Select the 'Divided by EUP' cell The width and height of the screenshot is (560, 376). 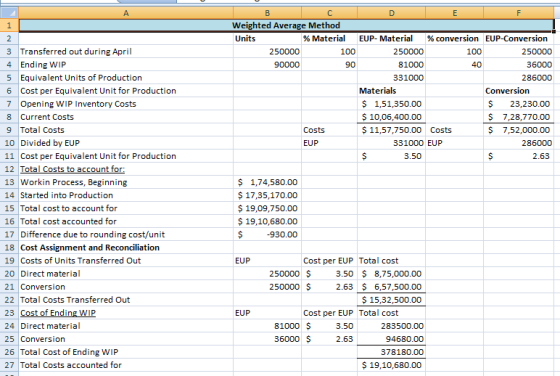[x=126, y=143]
